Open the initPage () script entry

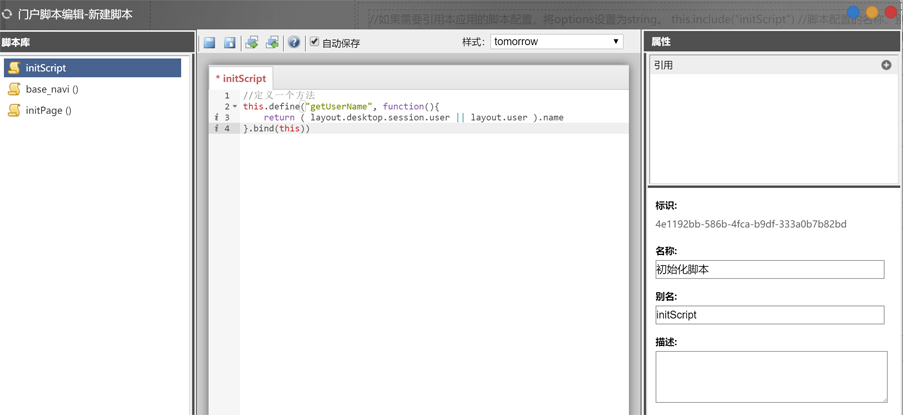click(48, 111)
